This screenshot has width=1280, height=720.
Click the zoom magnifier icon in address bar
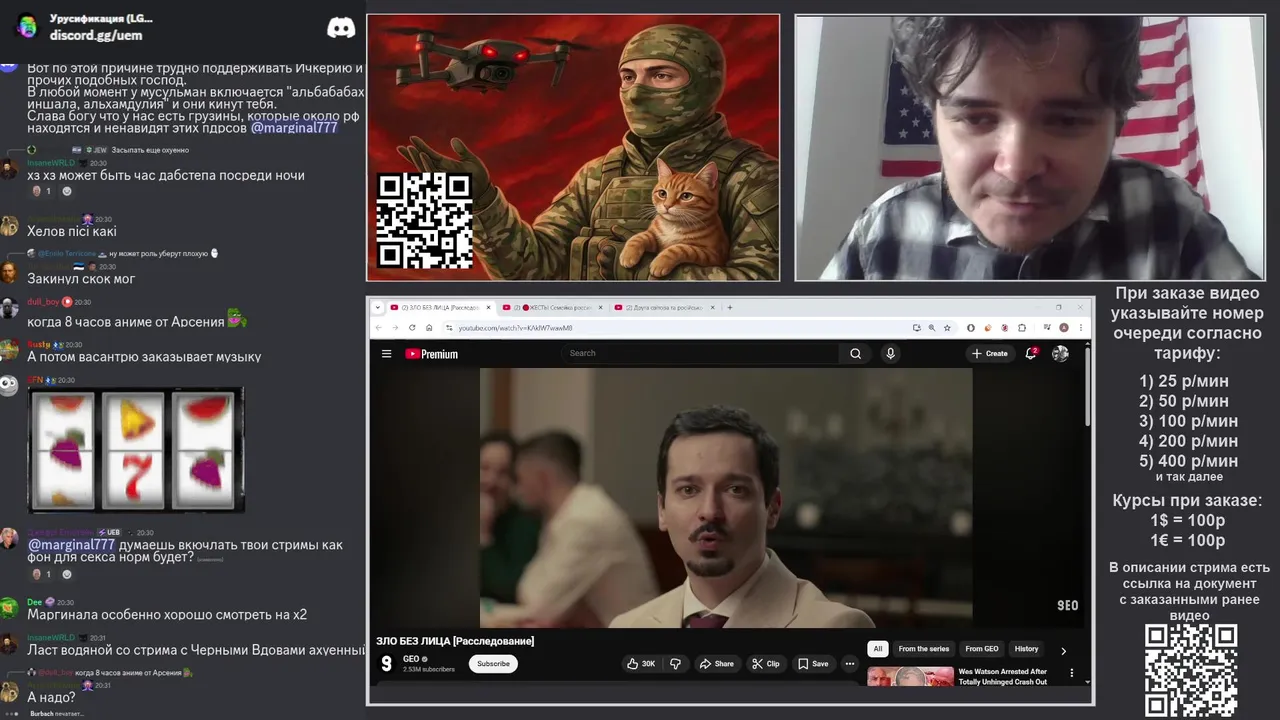click(x=932, y=328)
